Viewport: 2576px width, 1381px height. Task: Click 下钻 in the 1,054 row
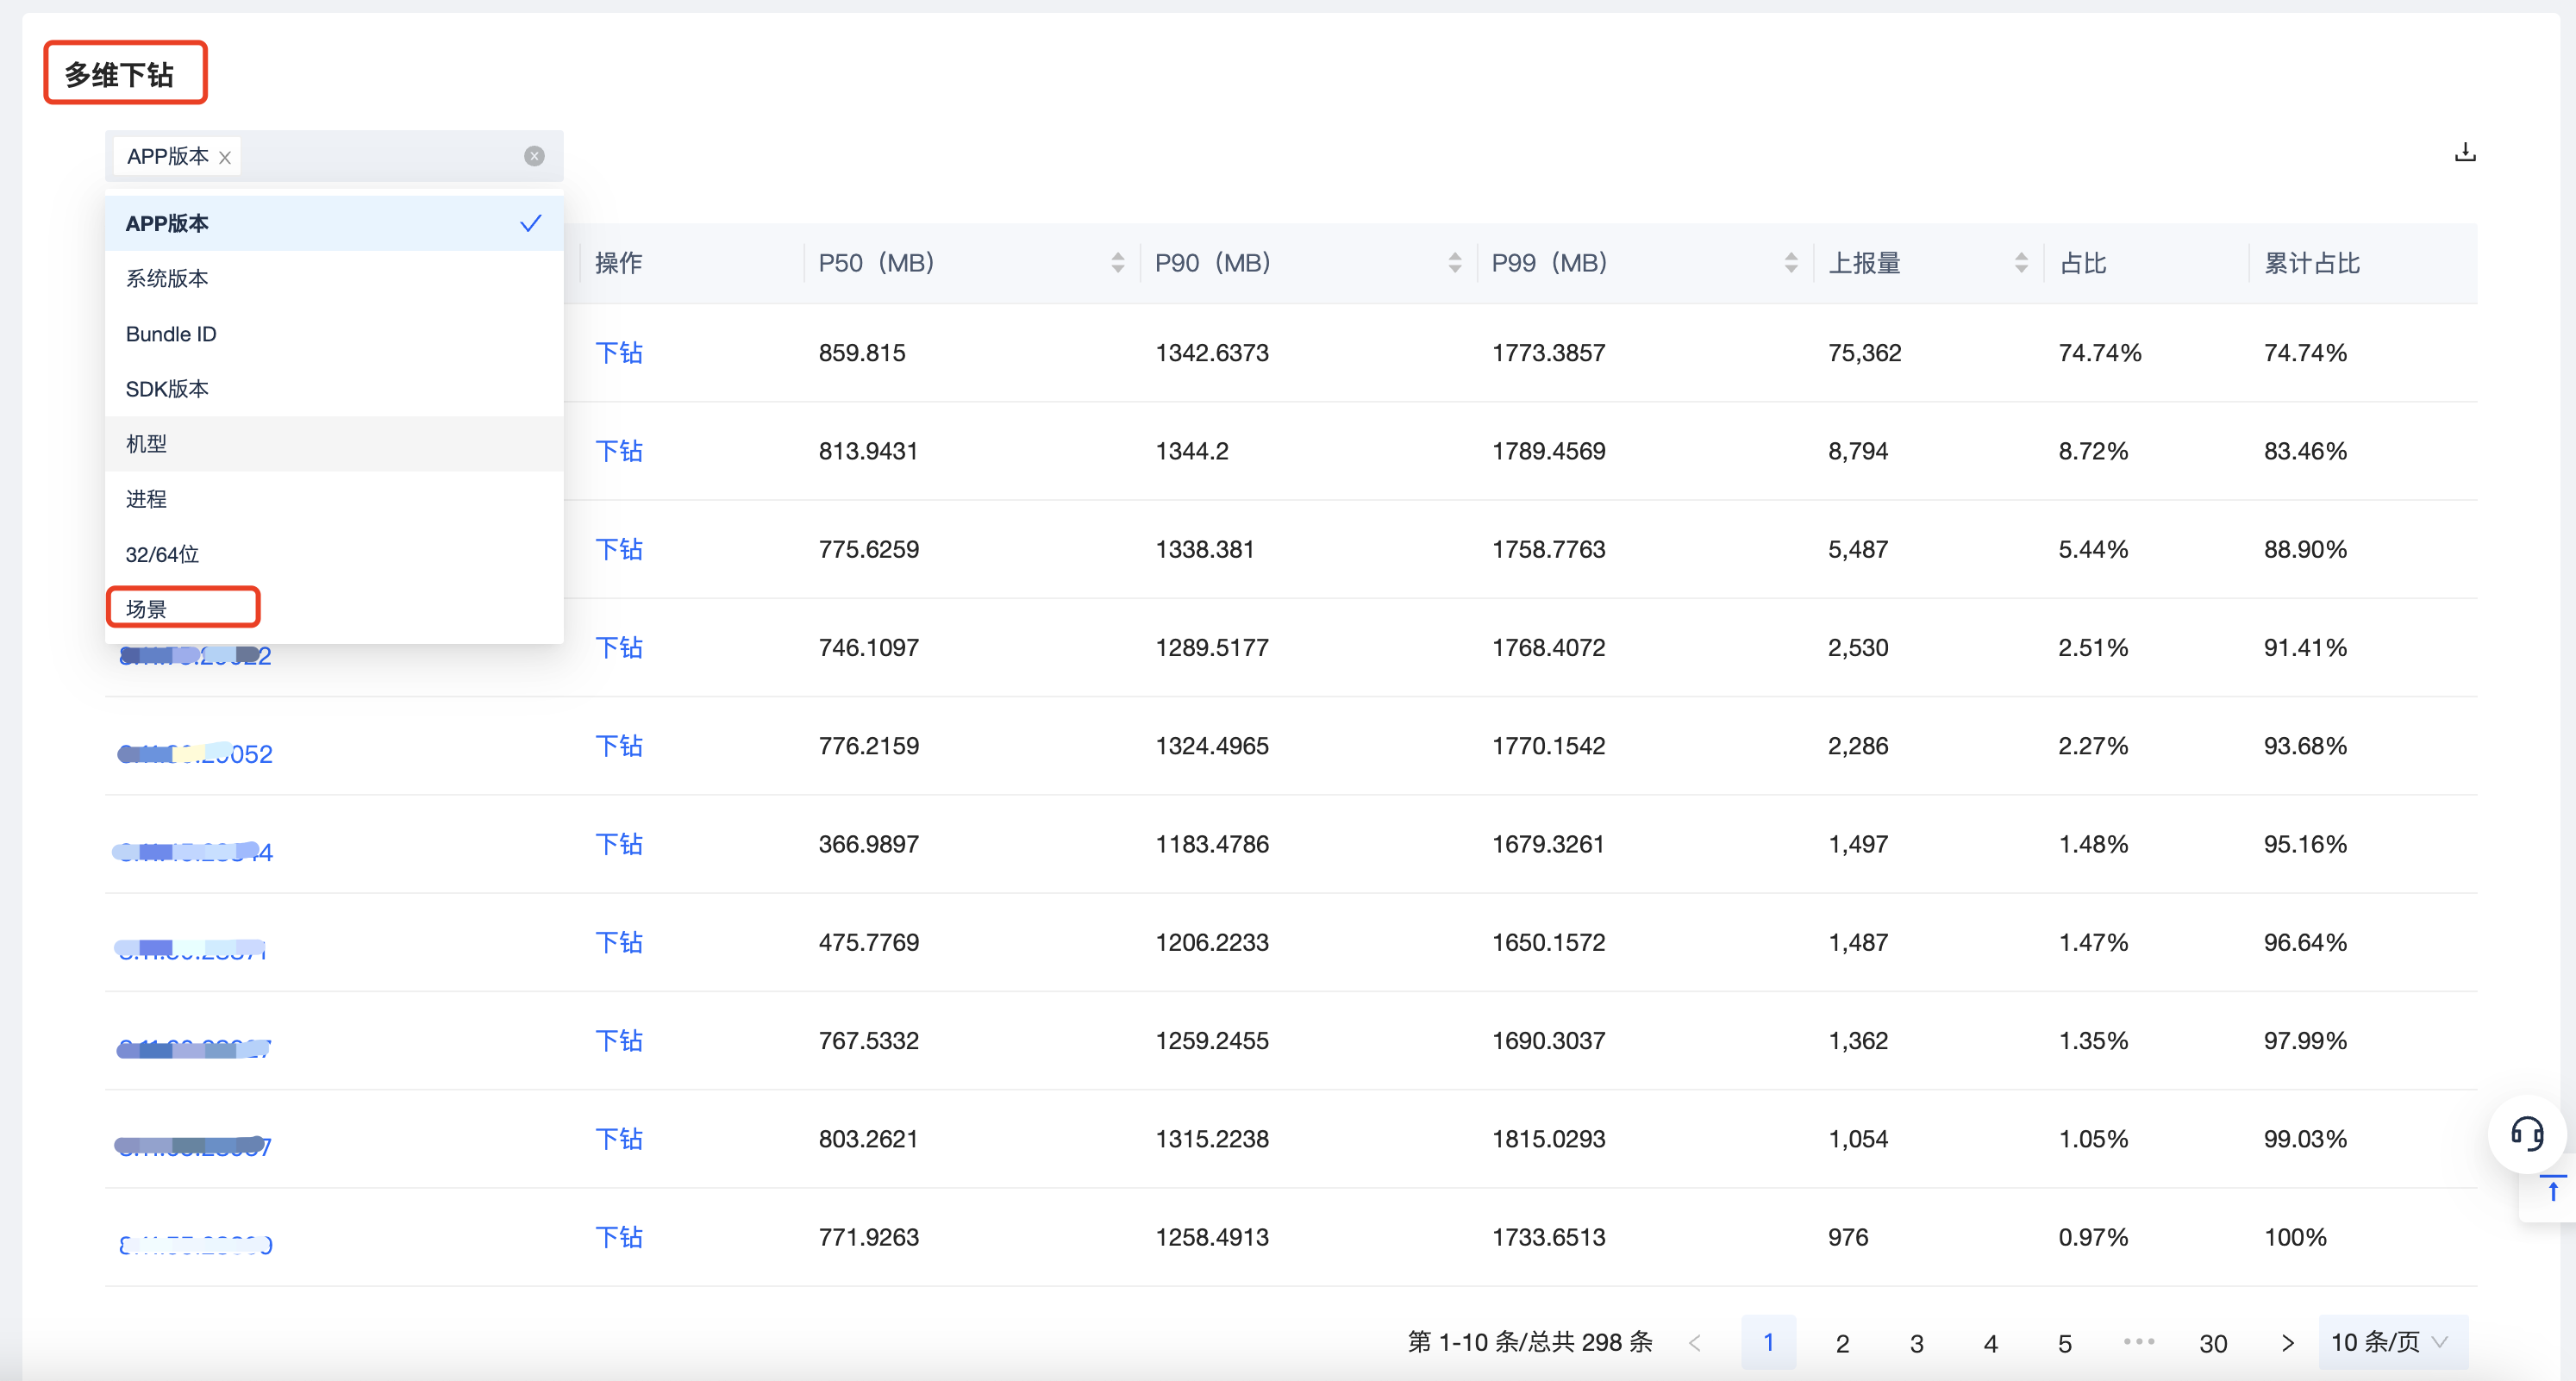point(619,1139)
